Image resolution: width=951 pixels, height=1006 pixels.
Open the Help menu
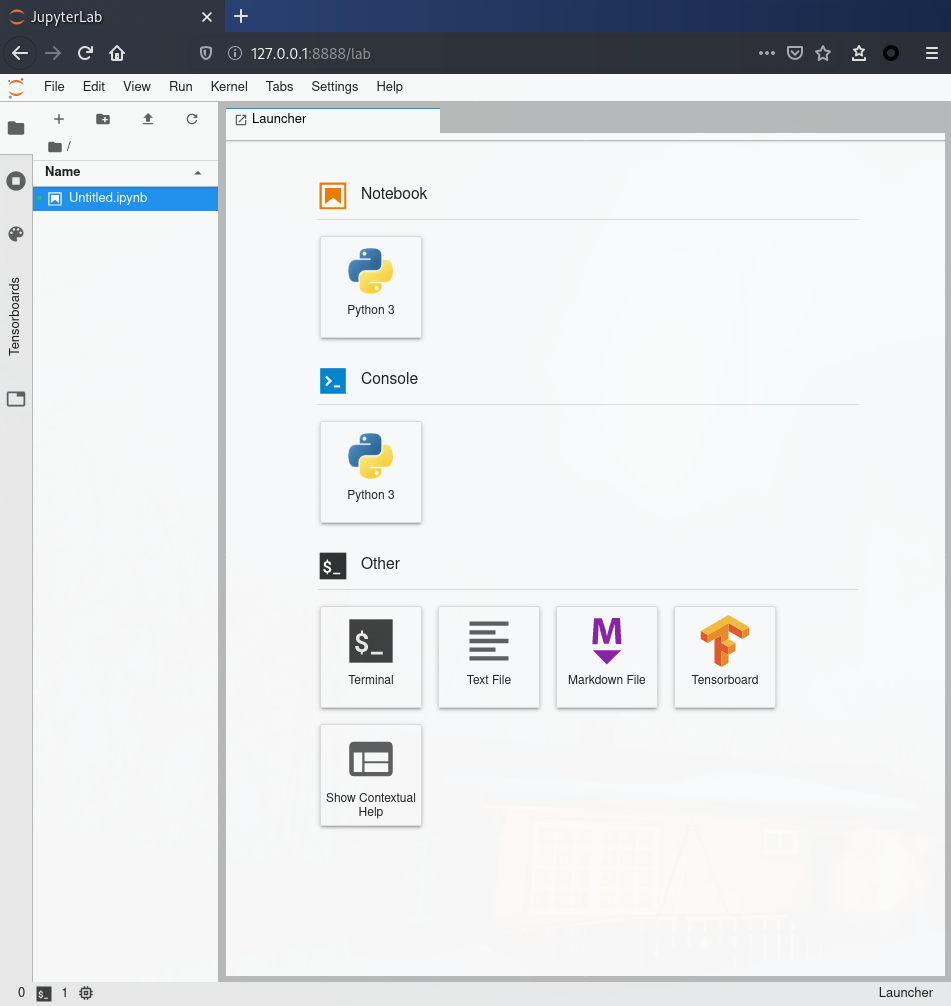pos(390,87)
